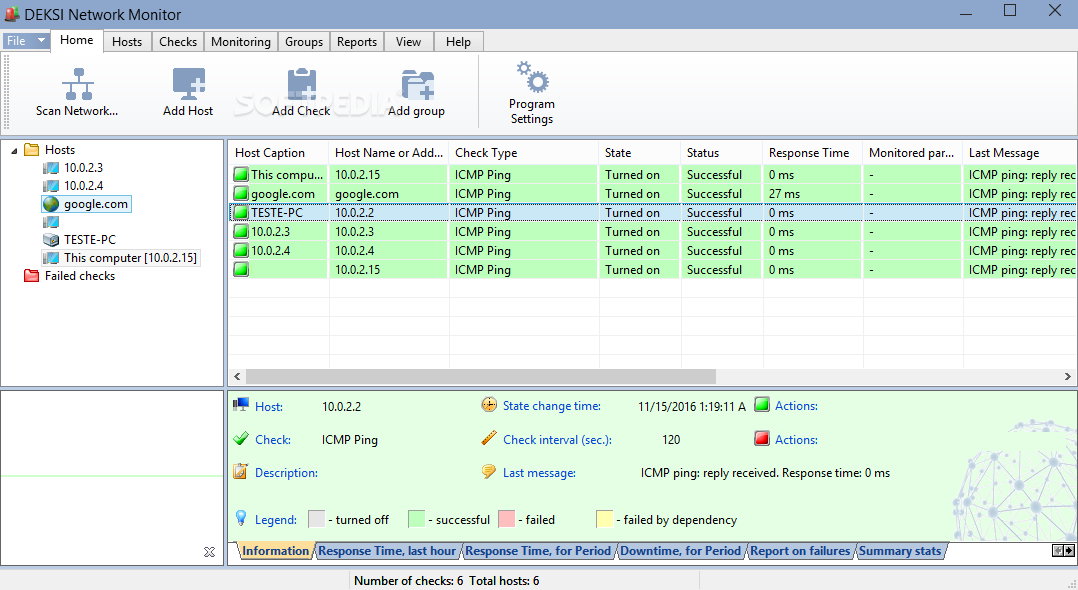Click green status icon of This computer row
The image size is (1078, 590).
point(241,175)
